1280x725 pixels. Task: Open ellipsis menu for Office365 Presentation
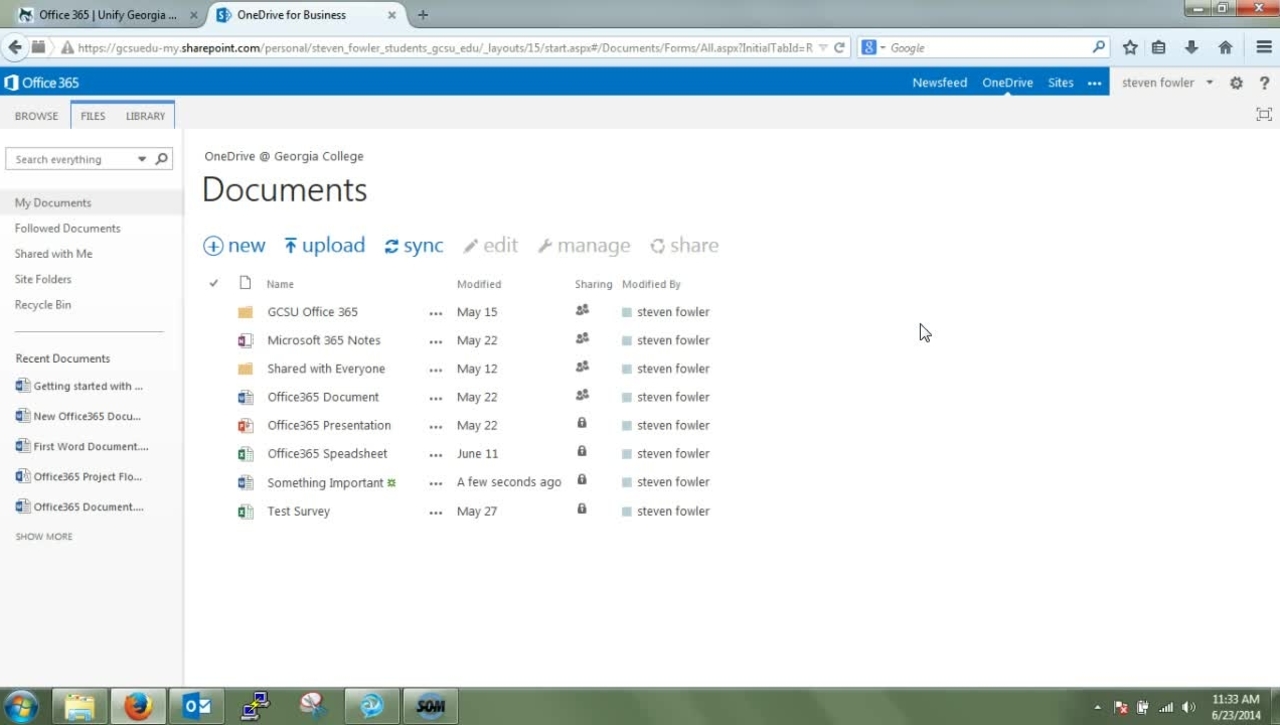tap(436, 426)
